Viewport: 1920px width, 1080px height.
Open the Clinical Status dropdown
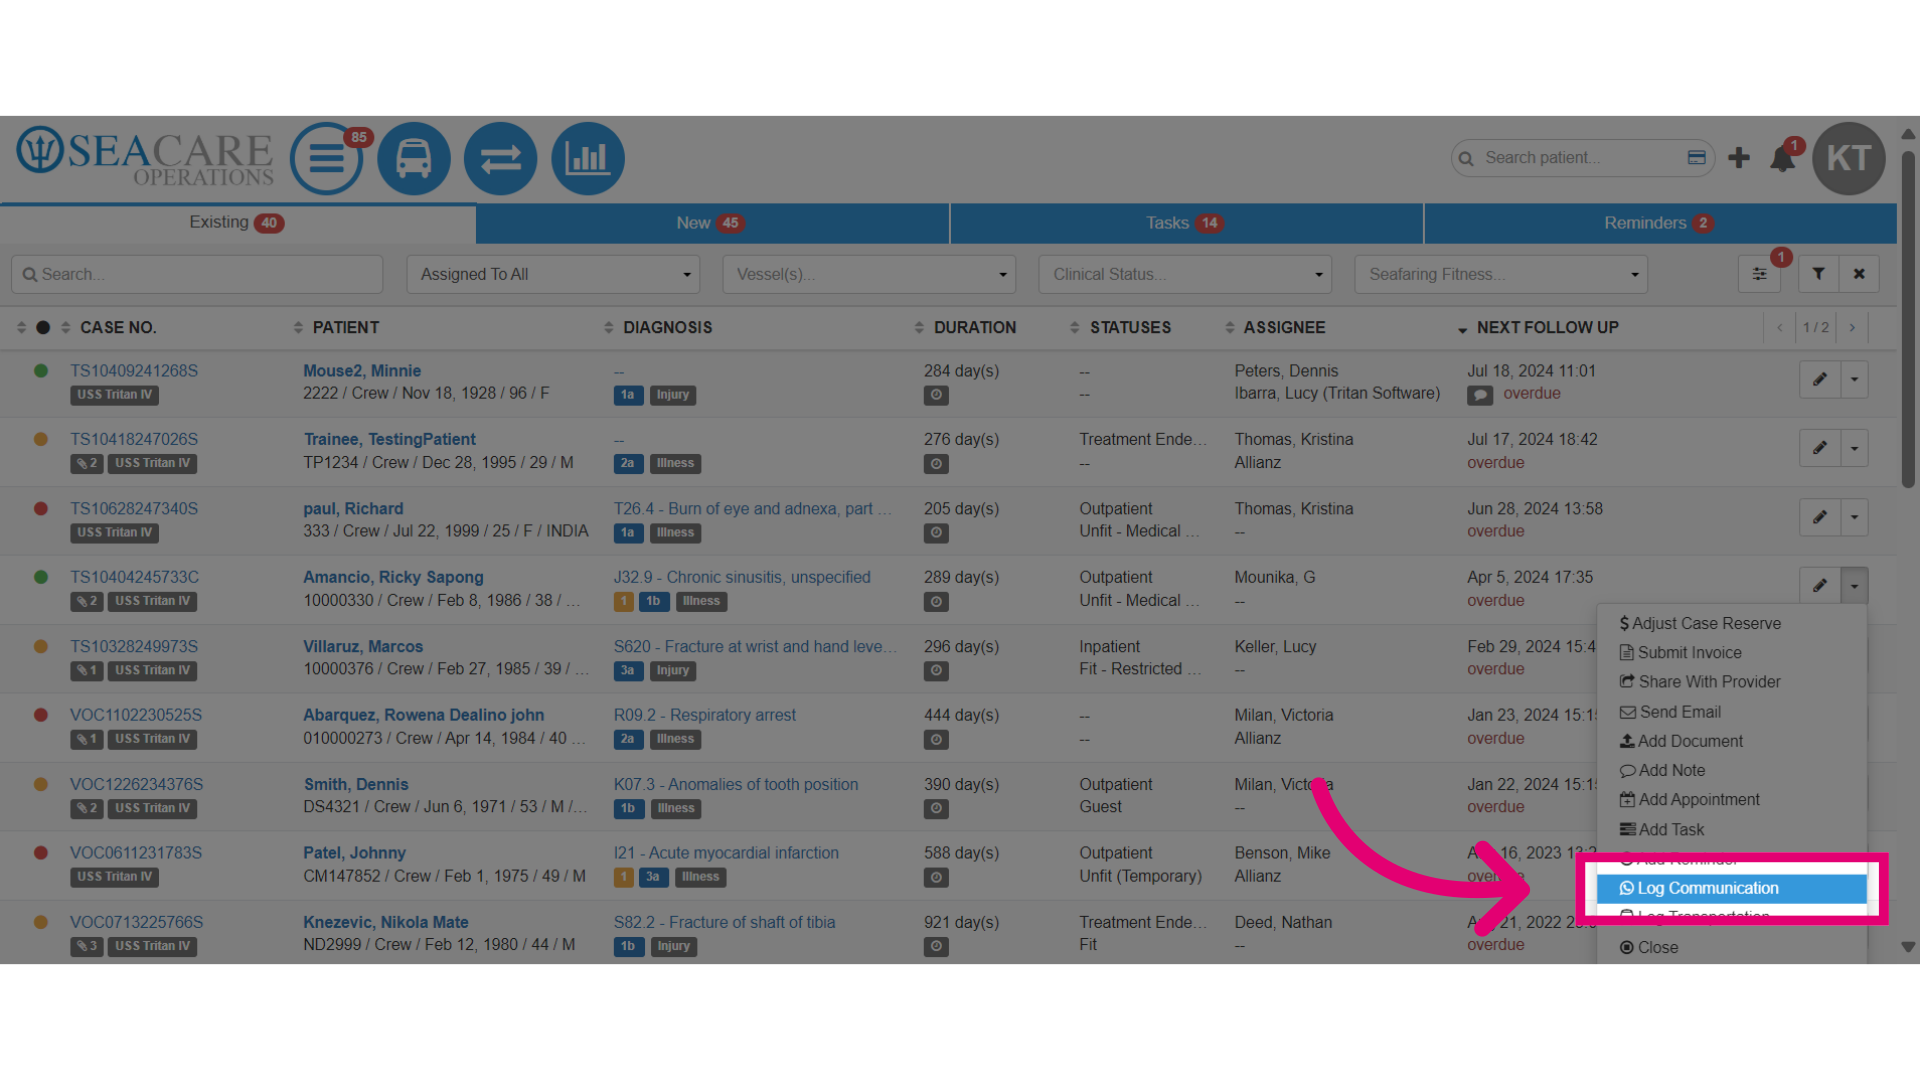[x=1185, y=274]
